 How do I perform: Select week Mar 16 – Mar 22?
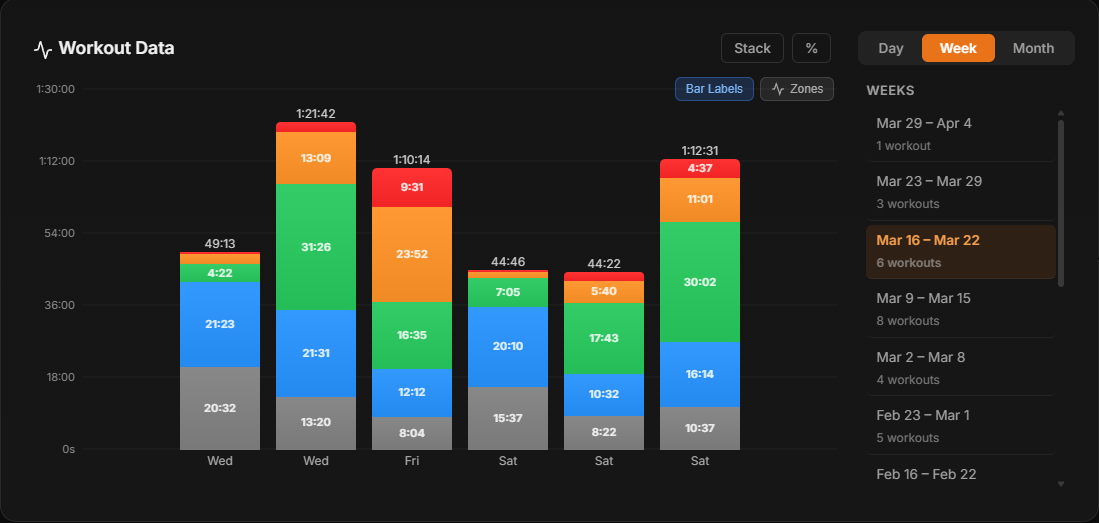tap(960, 251)
